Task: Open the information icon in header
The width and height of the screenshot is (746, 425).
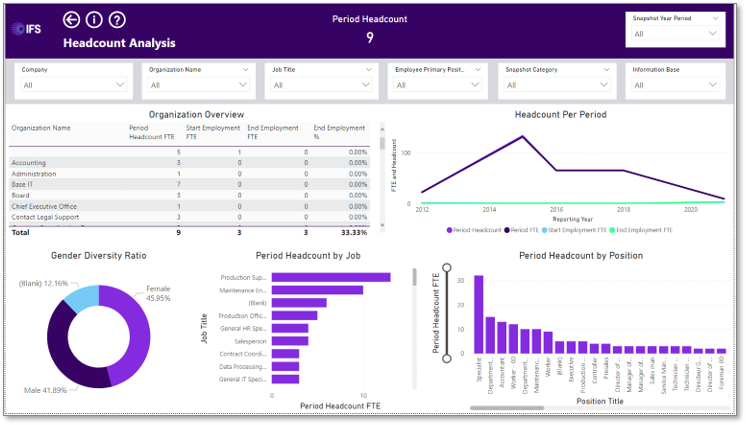Action: point(94,20)
